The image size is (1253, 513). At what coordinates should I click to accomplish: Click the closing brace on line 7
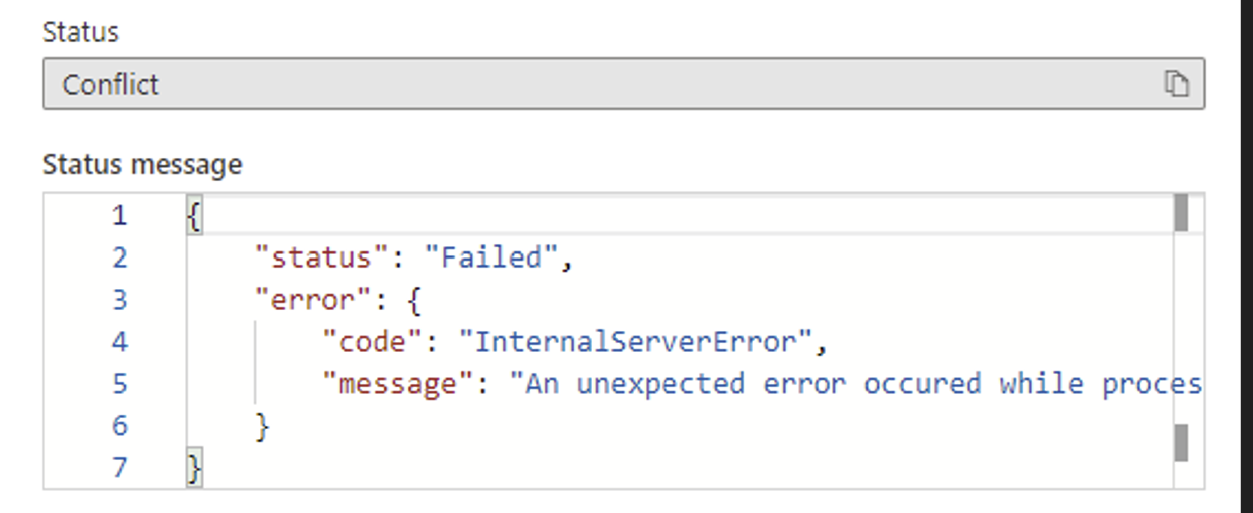[195, 468]
